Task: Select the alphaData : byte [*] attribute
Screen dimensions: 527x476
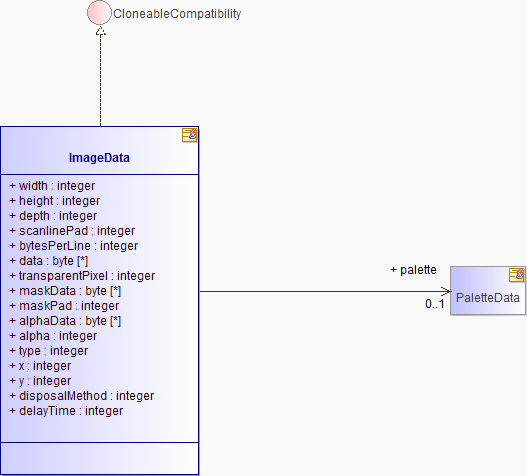Action: coord(65,321)
